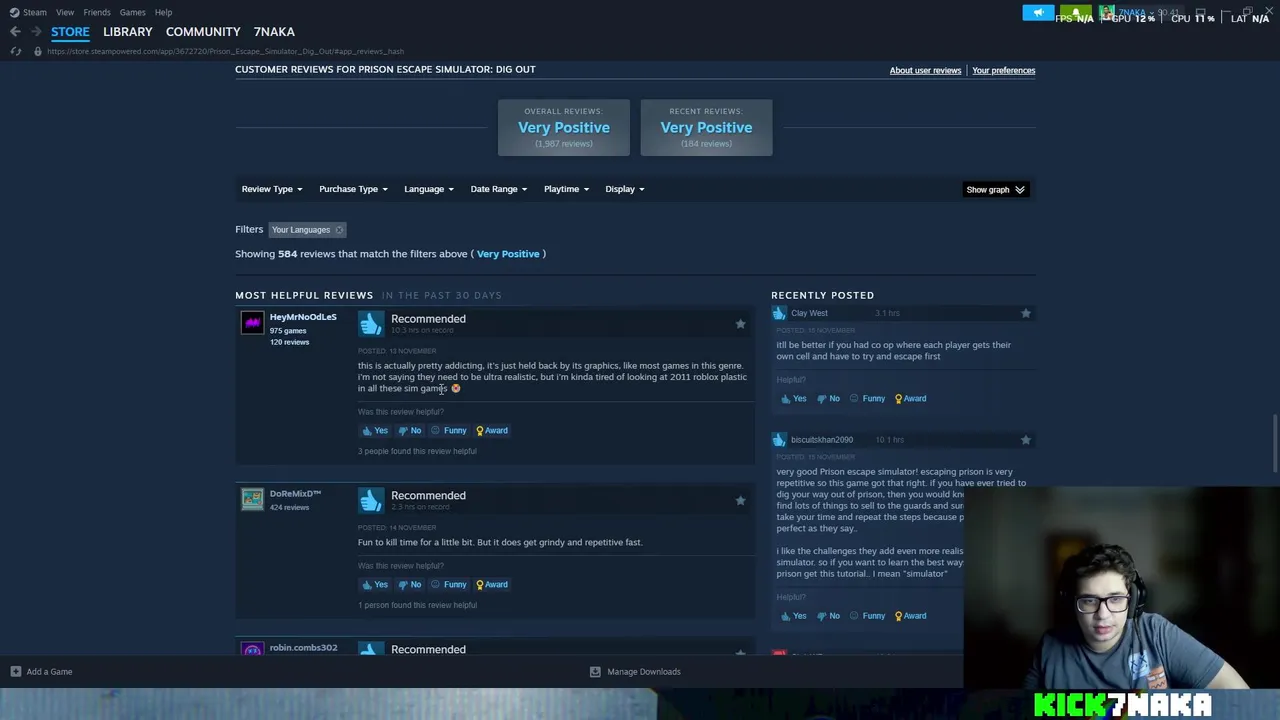Image resolution: width=1280 pixels, height=720 pixels.
Task: Mark DoReMixD review as Funny
Action: [449, 584]
